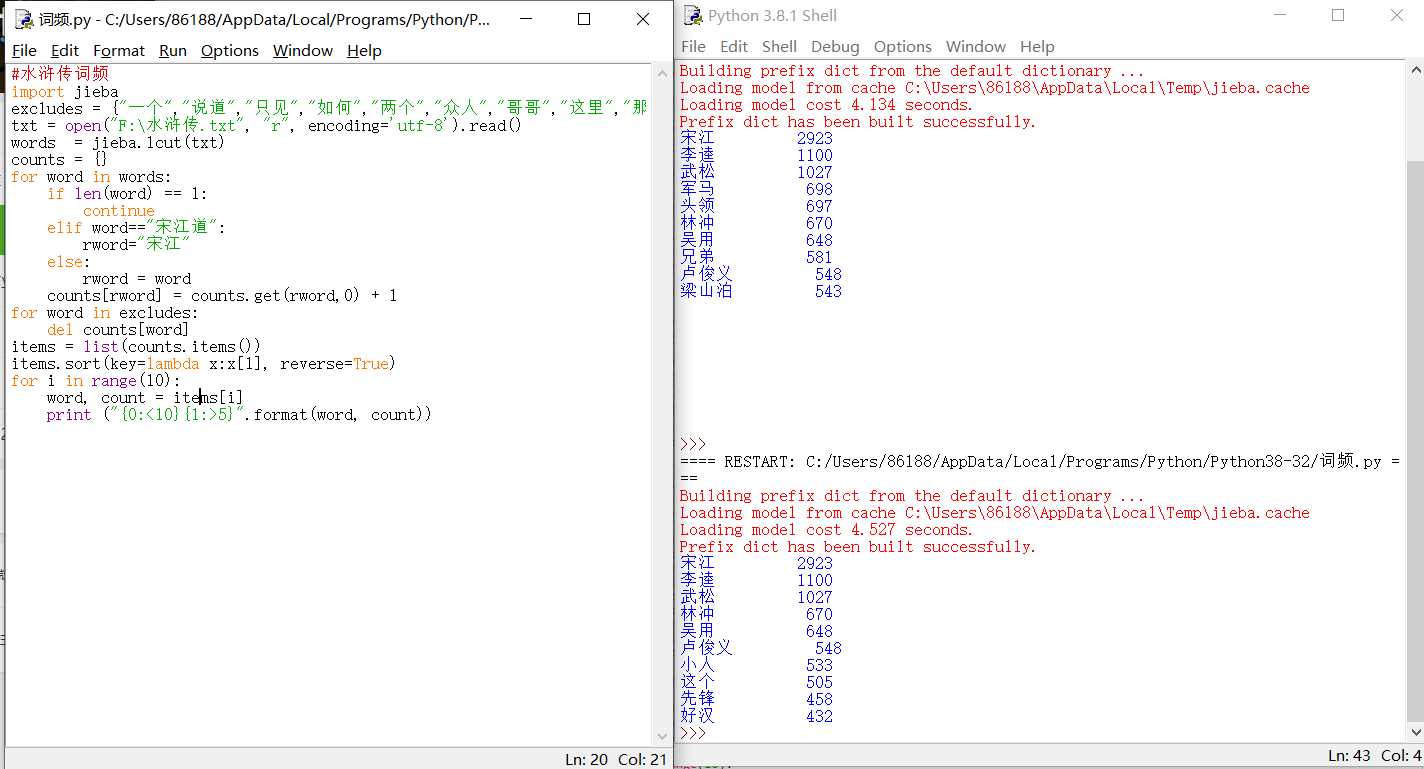
Task: Click the first 'Building prefix dict' line in Shell
Action: coord(912,70)
